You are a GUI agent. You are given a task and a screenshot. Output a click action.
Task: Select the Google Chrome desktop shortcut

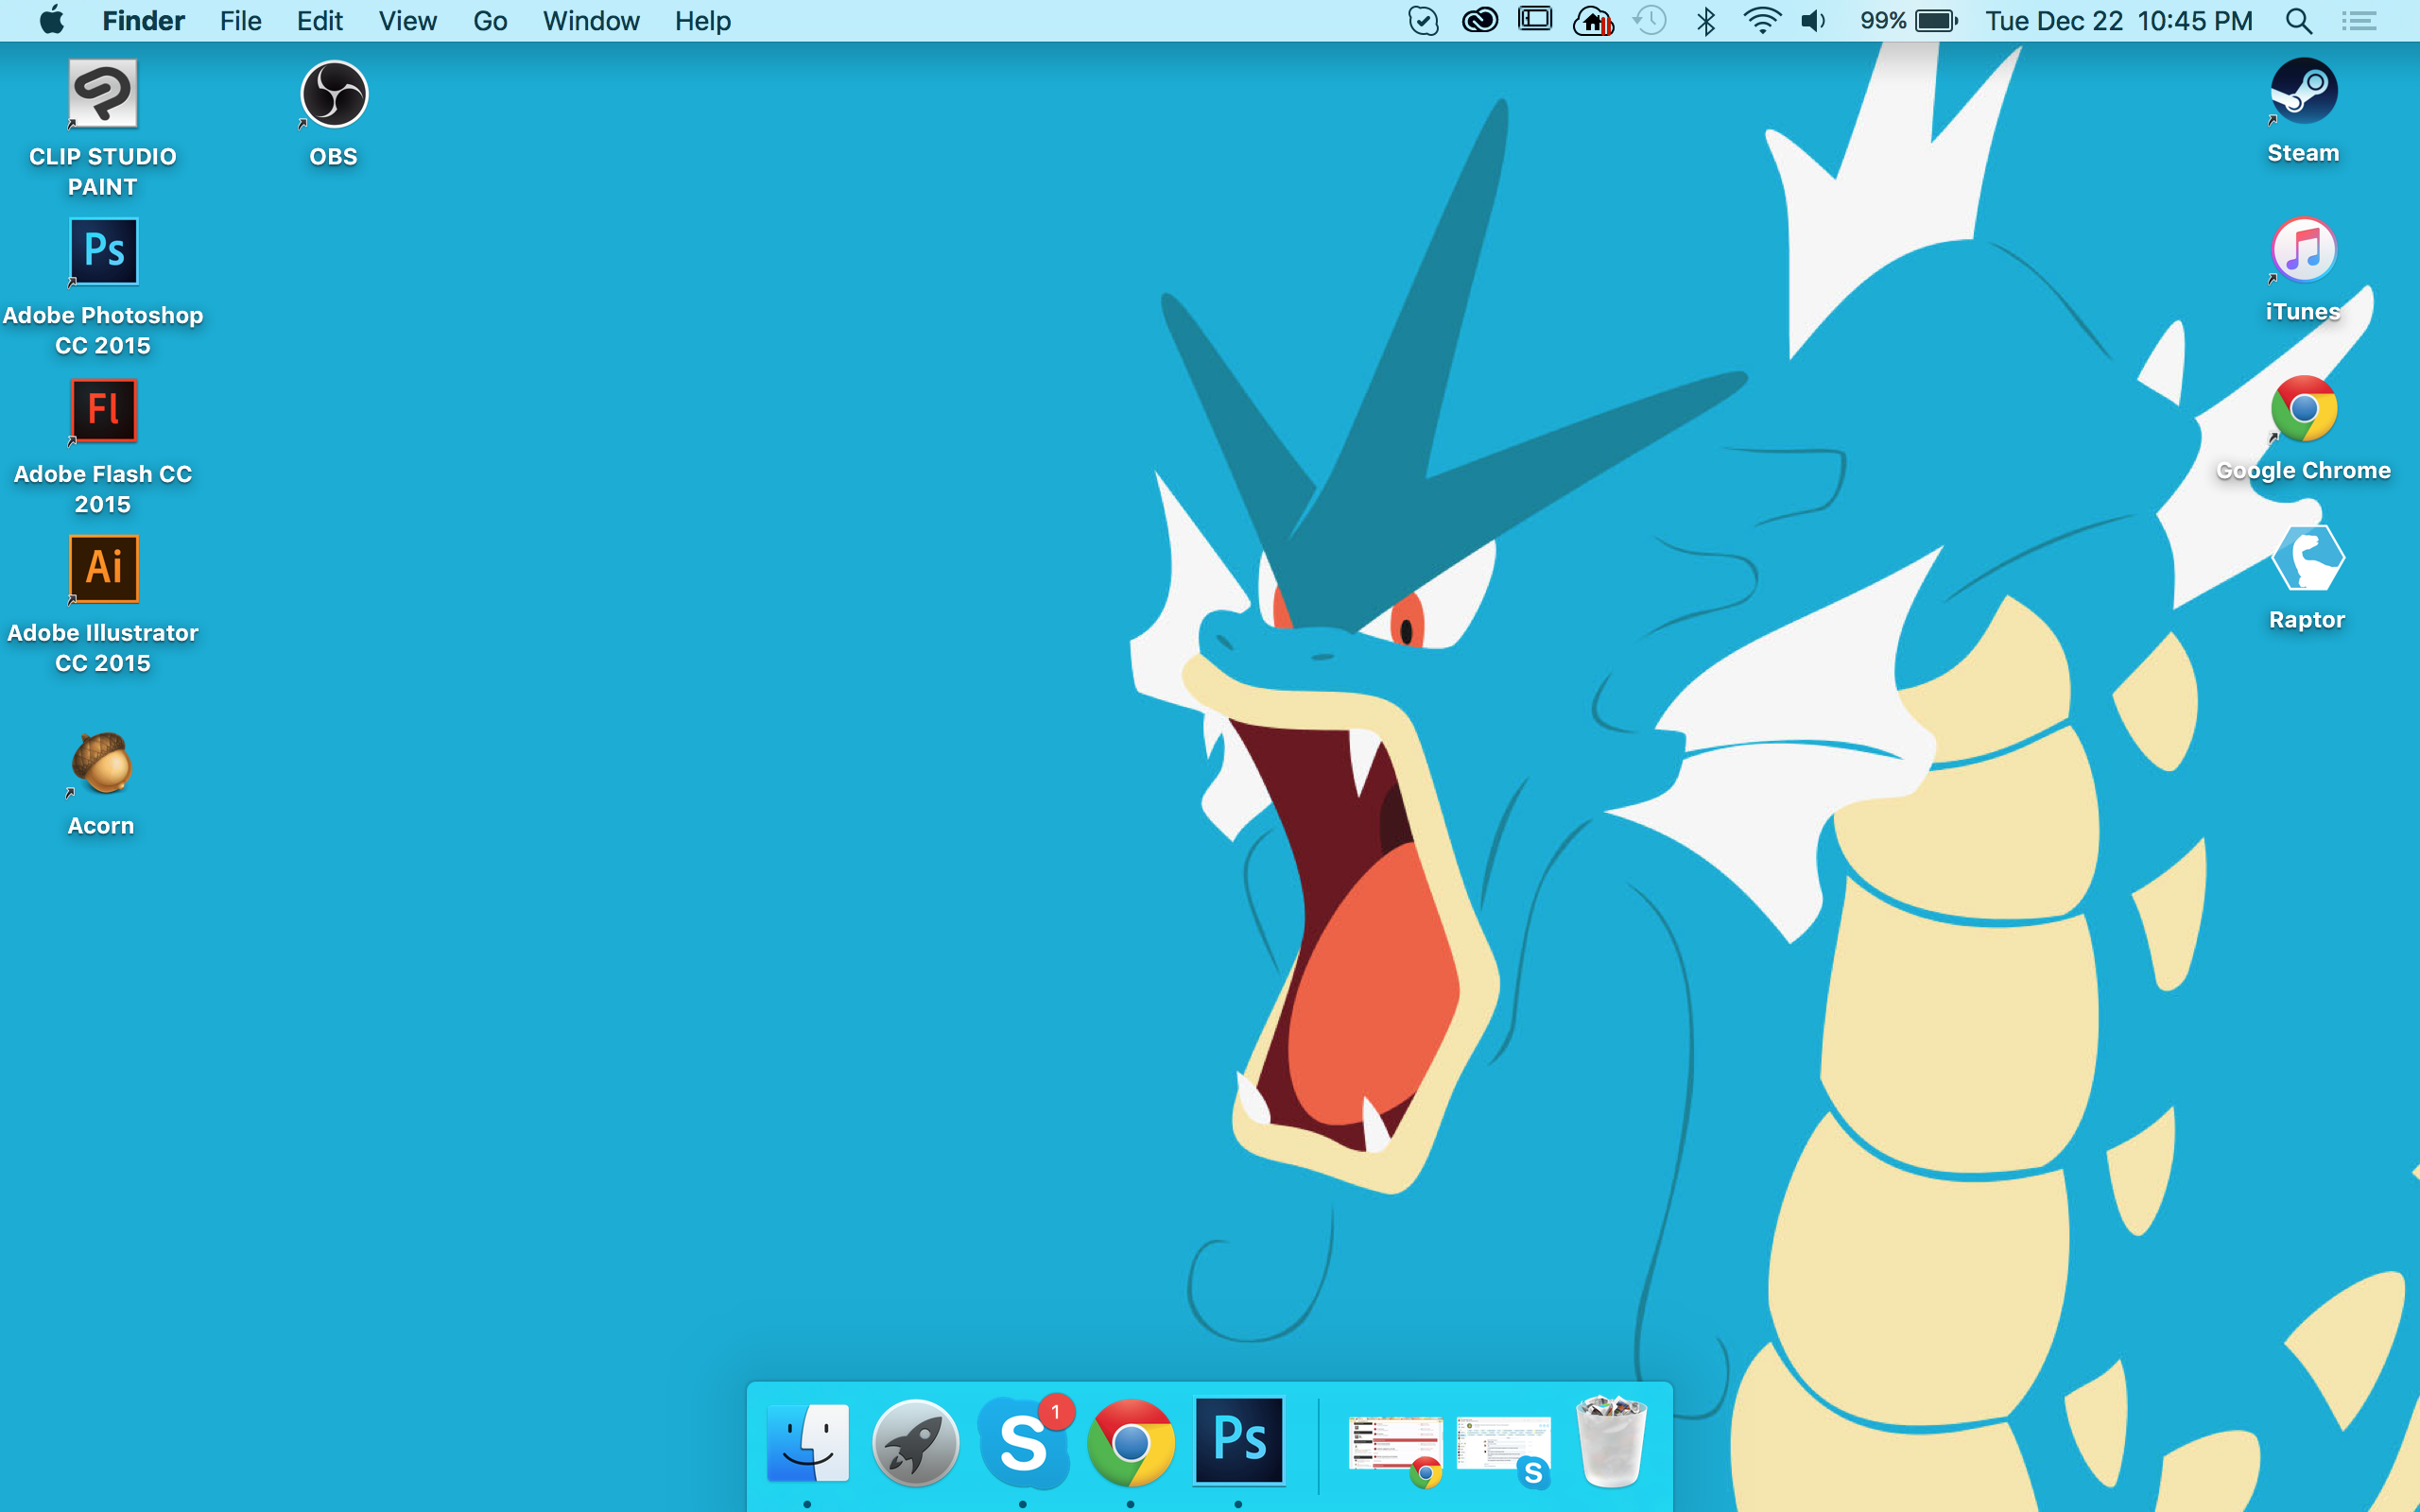tap(2303, 409)
